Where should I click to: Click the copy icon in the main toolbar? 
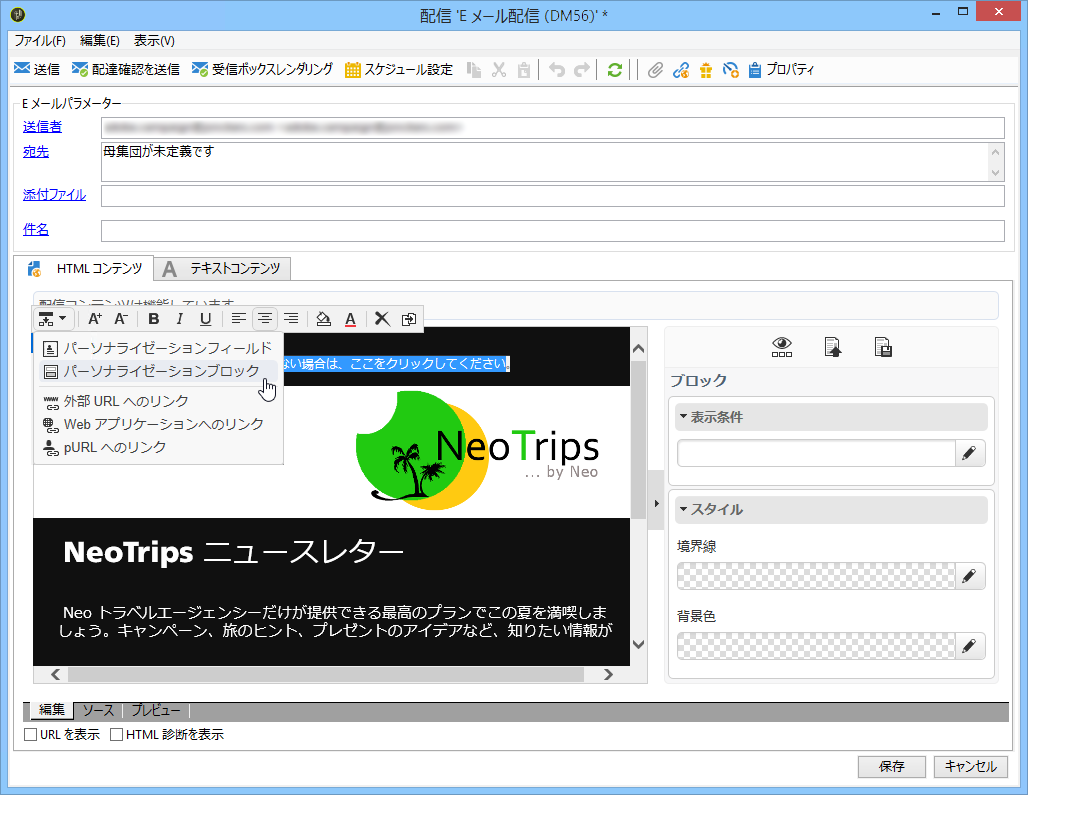click(x=474, y=70)
